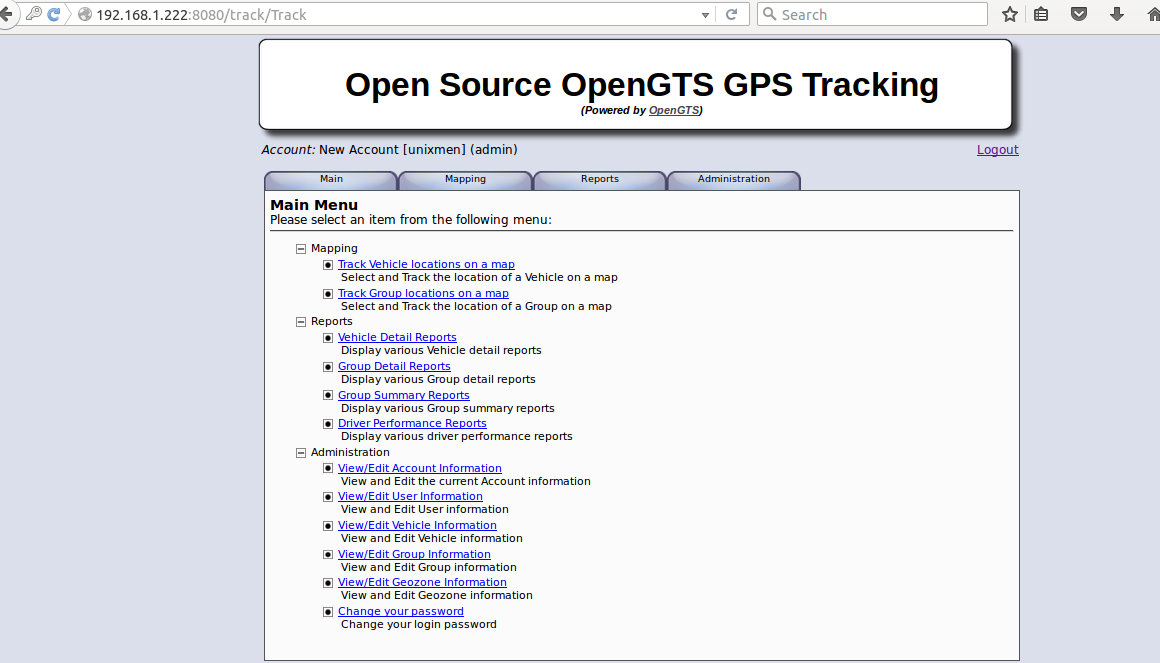
Task: Collapse the Reports menu section
Action: 301,322
